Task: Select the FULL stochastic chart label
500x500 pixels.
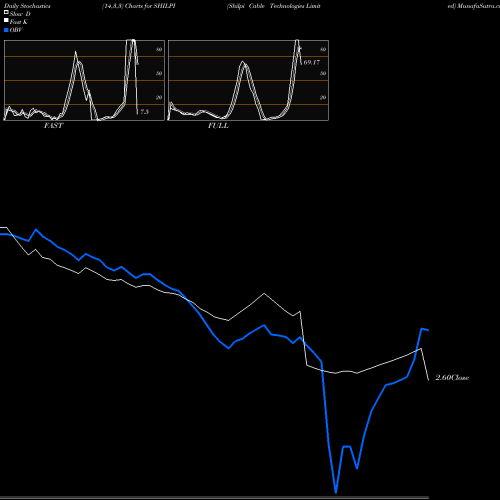Action: [x=218, y=126]
